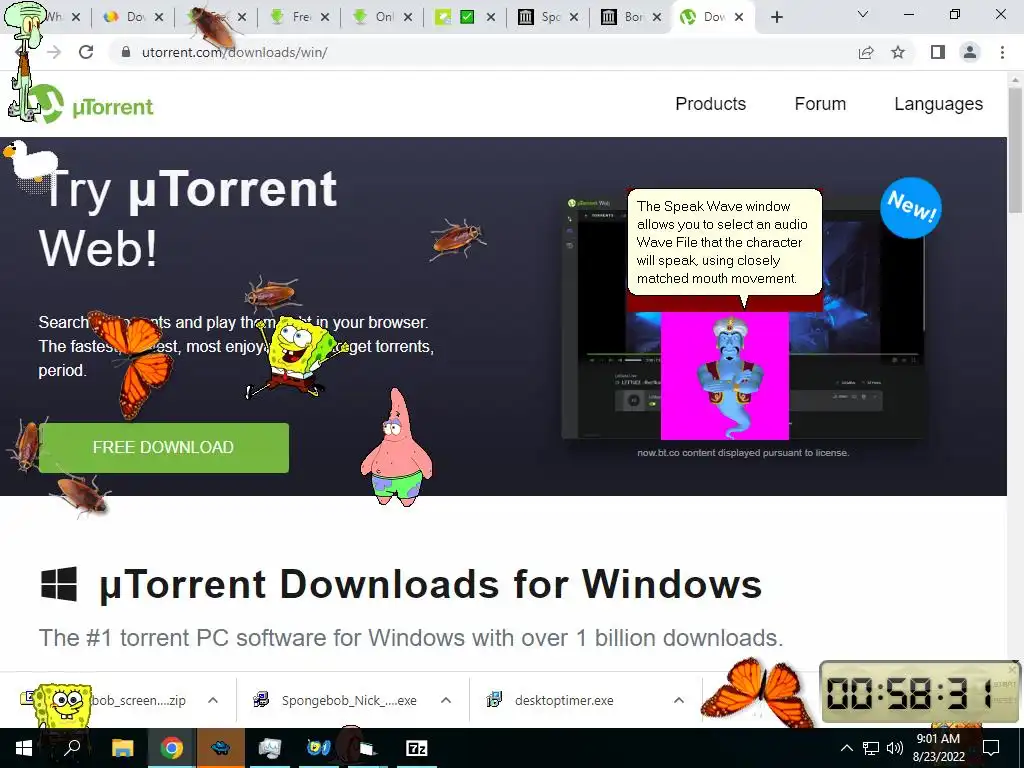This screenshot has height=768, width=1024.
Task: Click the jumping SpongeBob character
Action: click(x=297, y=356)
